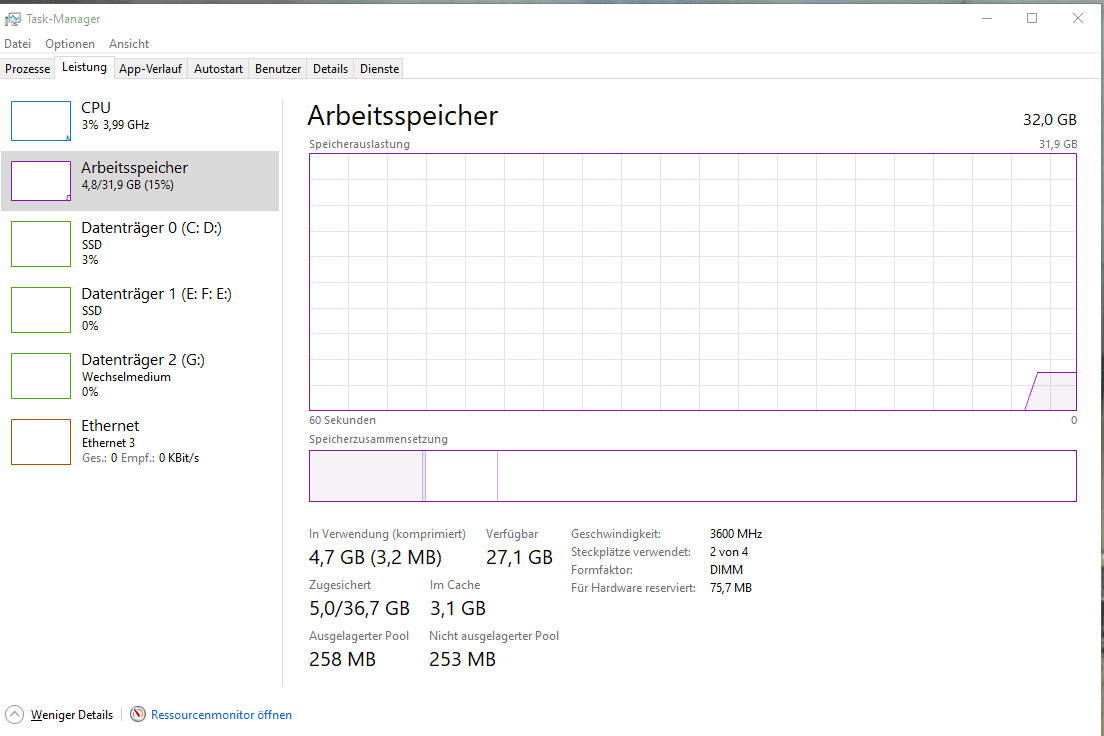Select the CPU mini graph thumbnail
The width and height of the screenshot is (1104, 736).
click(41, 121)
